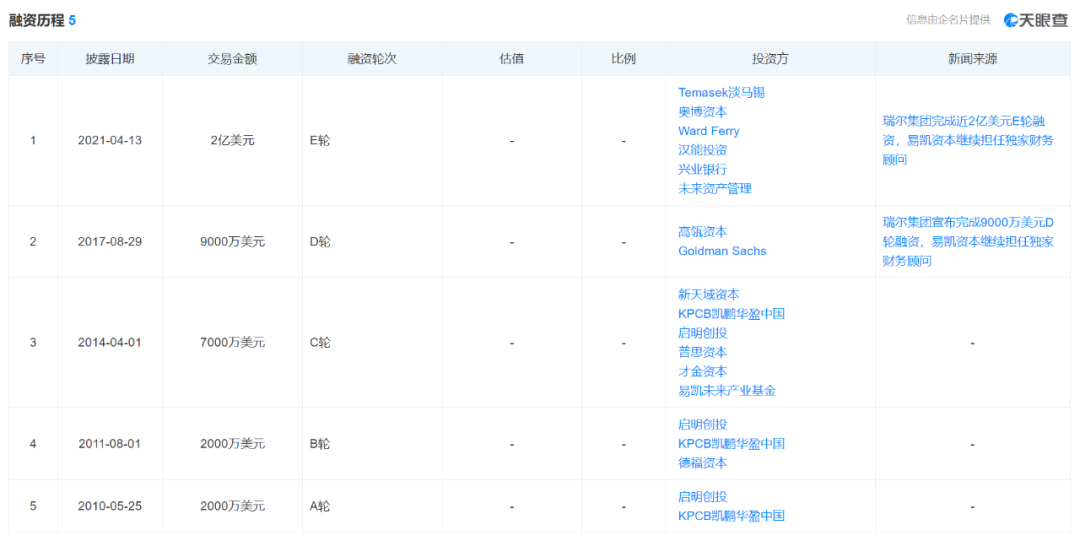This screenshot has height=541, width=1080.
Task: Open KPCB凯鹏华盈中国 link in B轮 row
Action: [x=731, y=444]
